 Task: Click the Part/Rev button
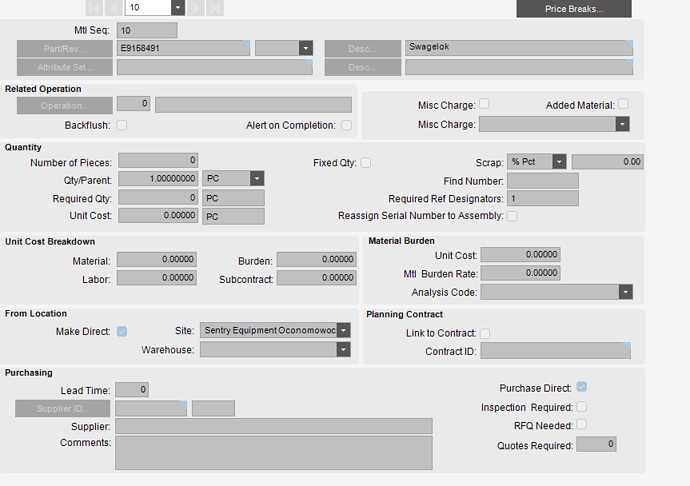tap(65, 48)
